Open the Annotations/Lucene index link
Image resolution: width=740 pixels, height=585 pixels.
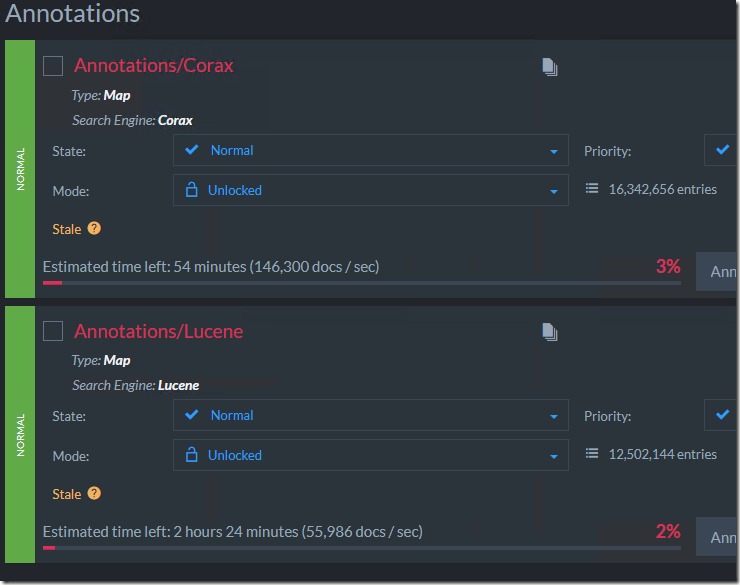click(159, 331)
